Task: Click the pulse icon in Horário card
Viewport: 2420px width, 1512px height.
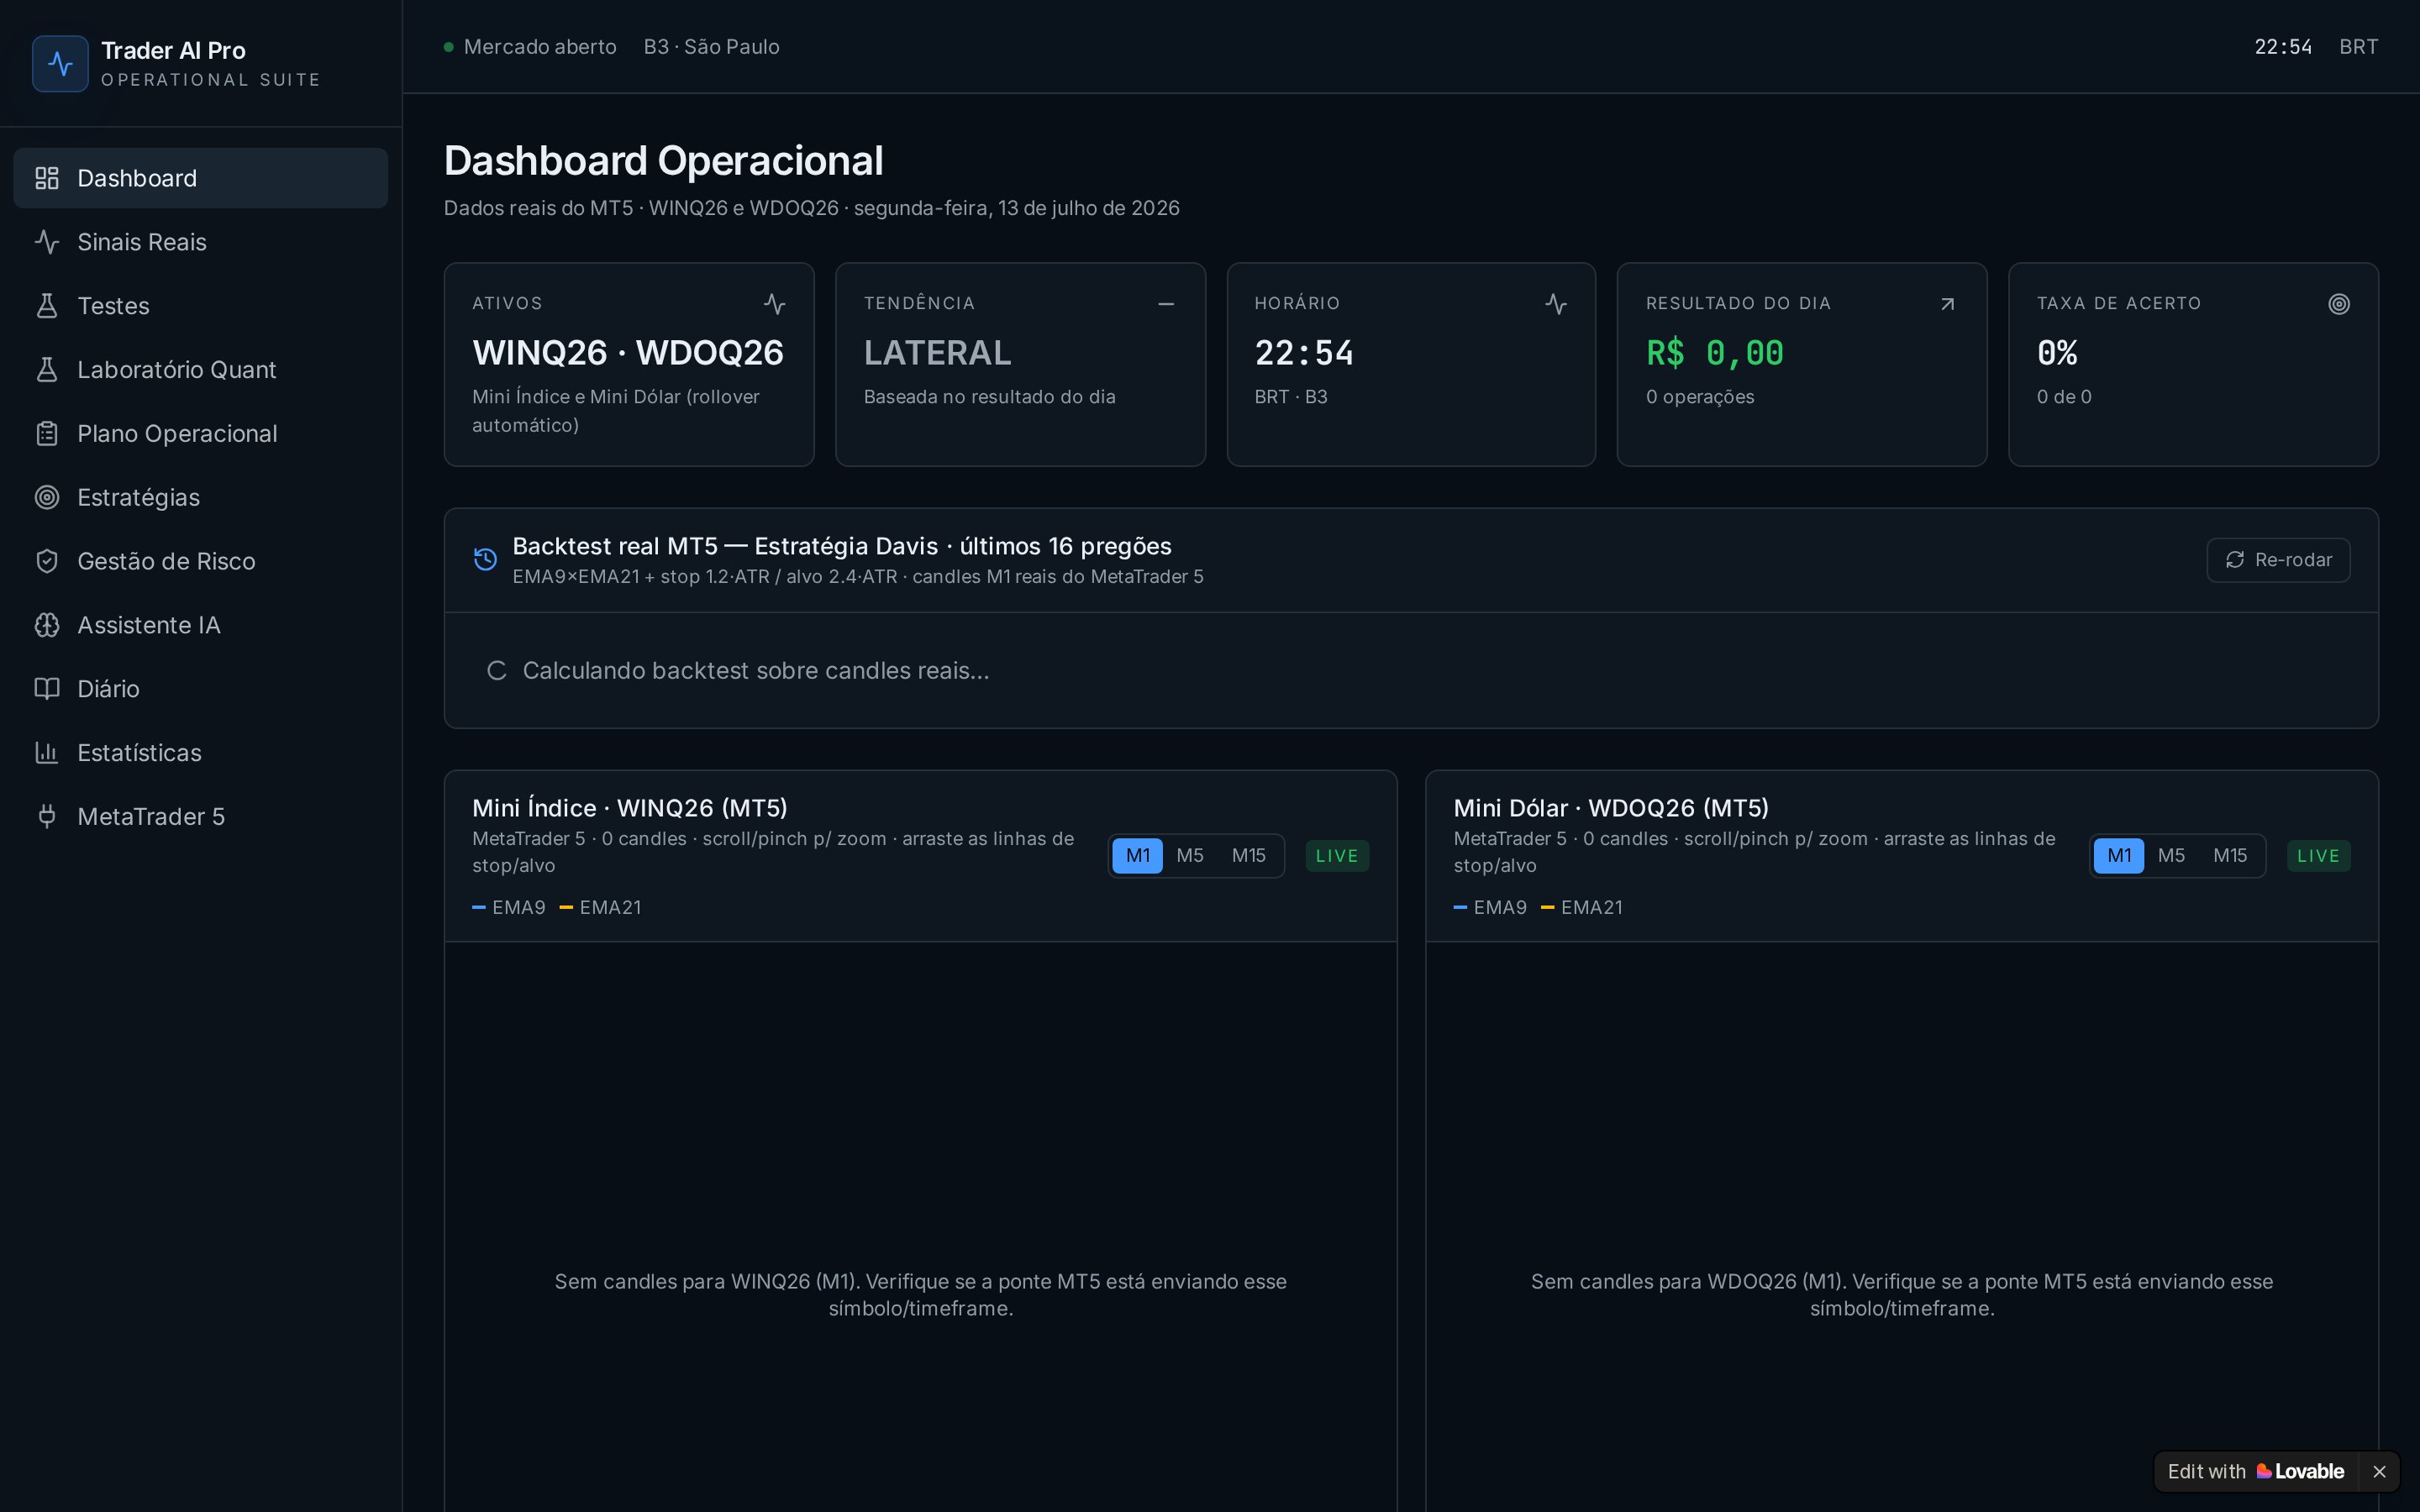Action: click(x=1556, y=304)
